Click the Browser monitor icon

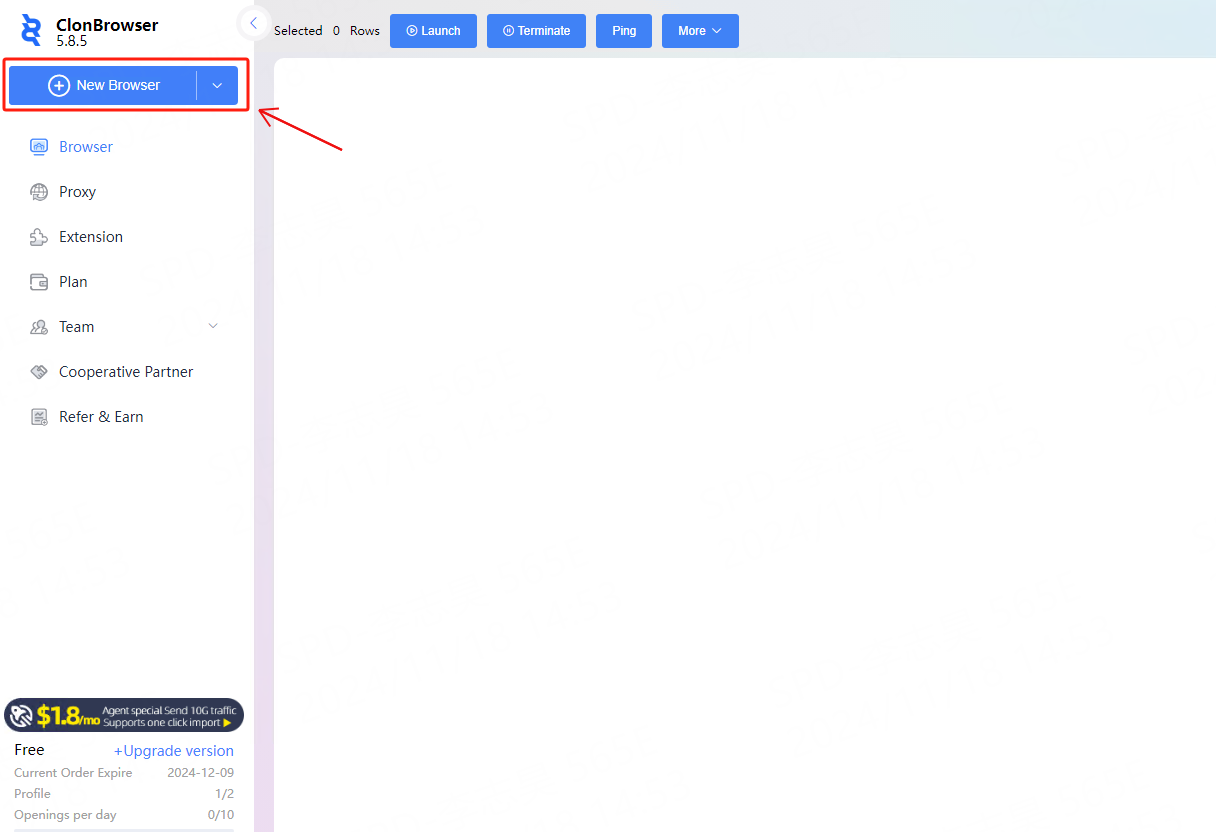click(39, 146)
